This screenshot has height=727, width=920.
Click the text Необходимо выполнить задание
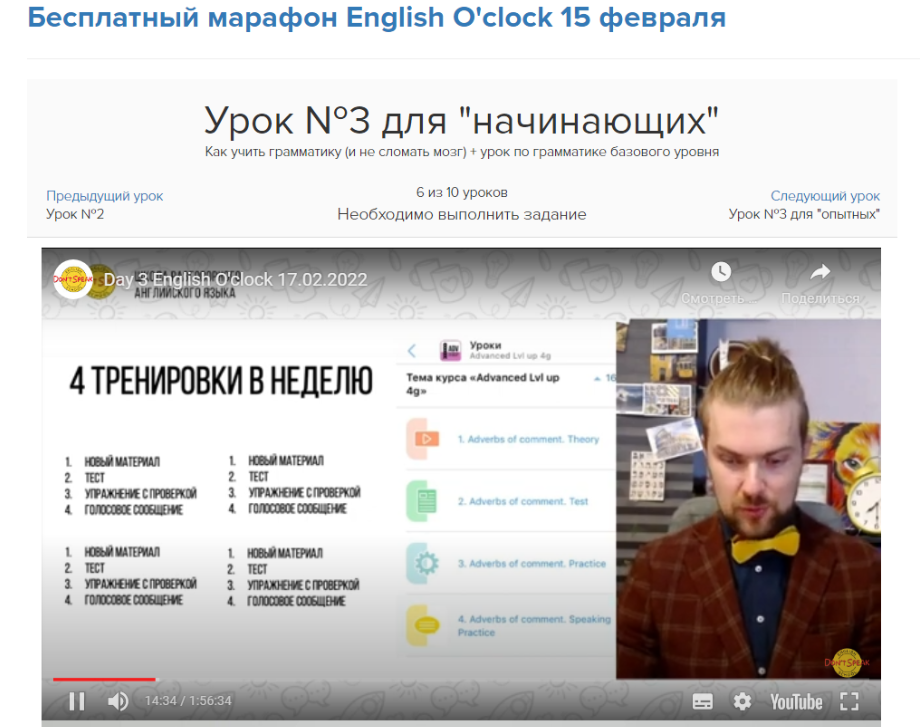(x=462, y=214)
